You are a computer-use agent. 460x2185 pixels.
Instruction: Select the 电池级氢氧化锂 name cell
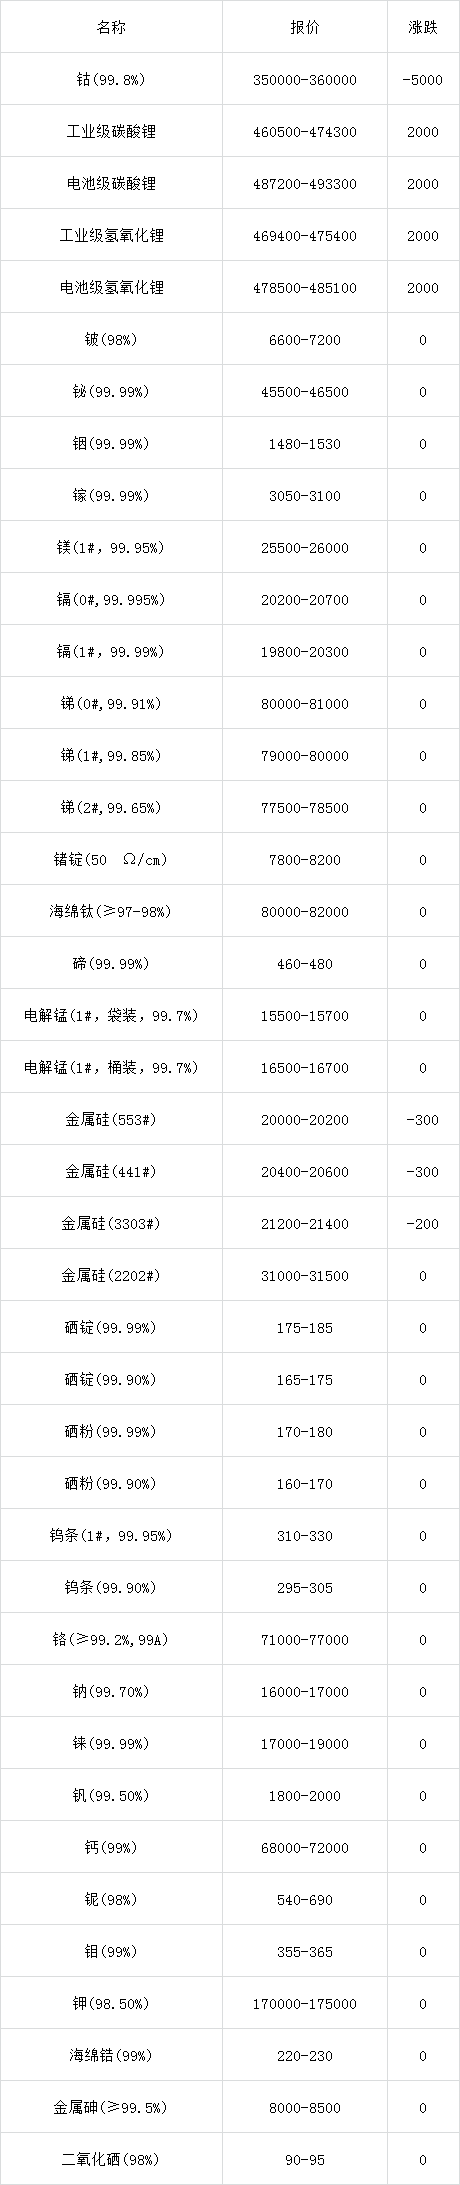(111, 287)
